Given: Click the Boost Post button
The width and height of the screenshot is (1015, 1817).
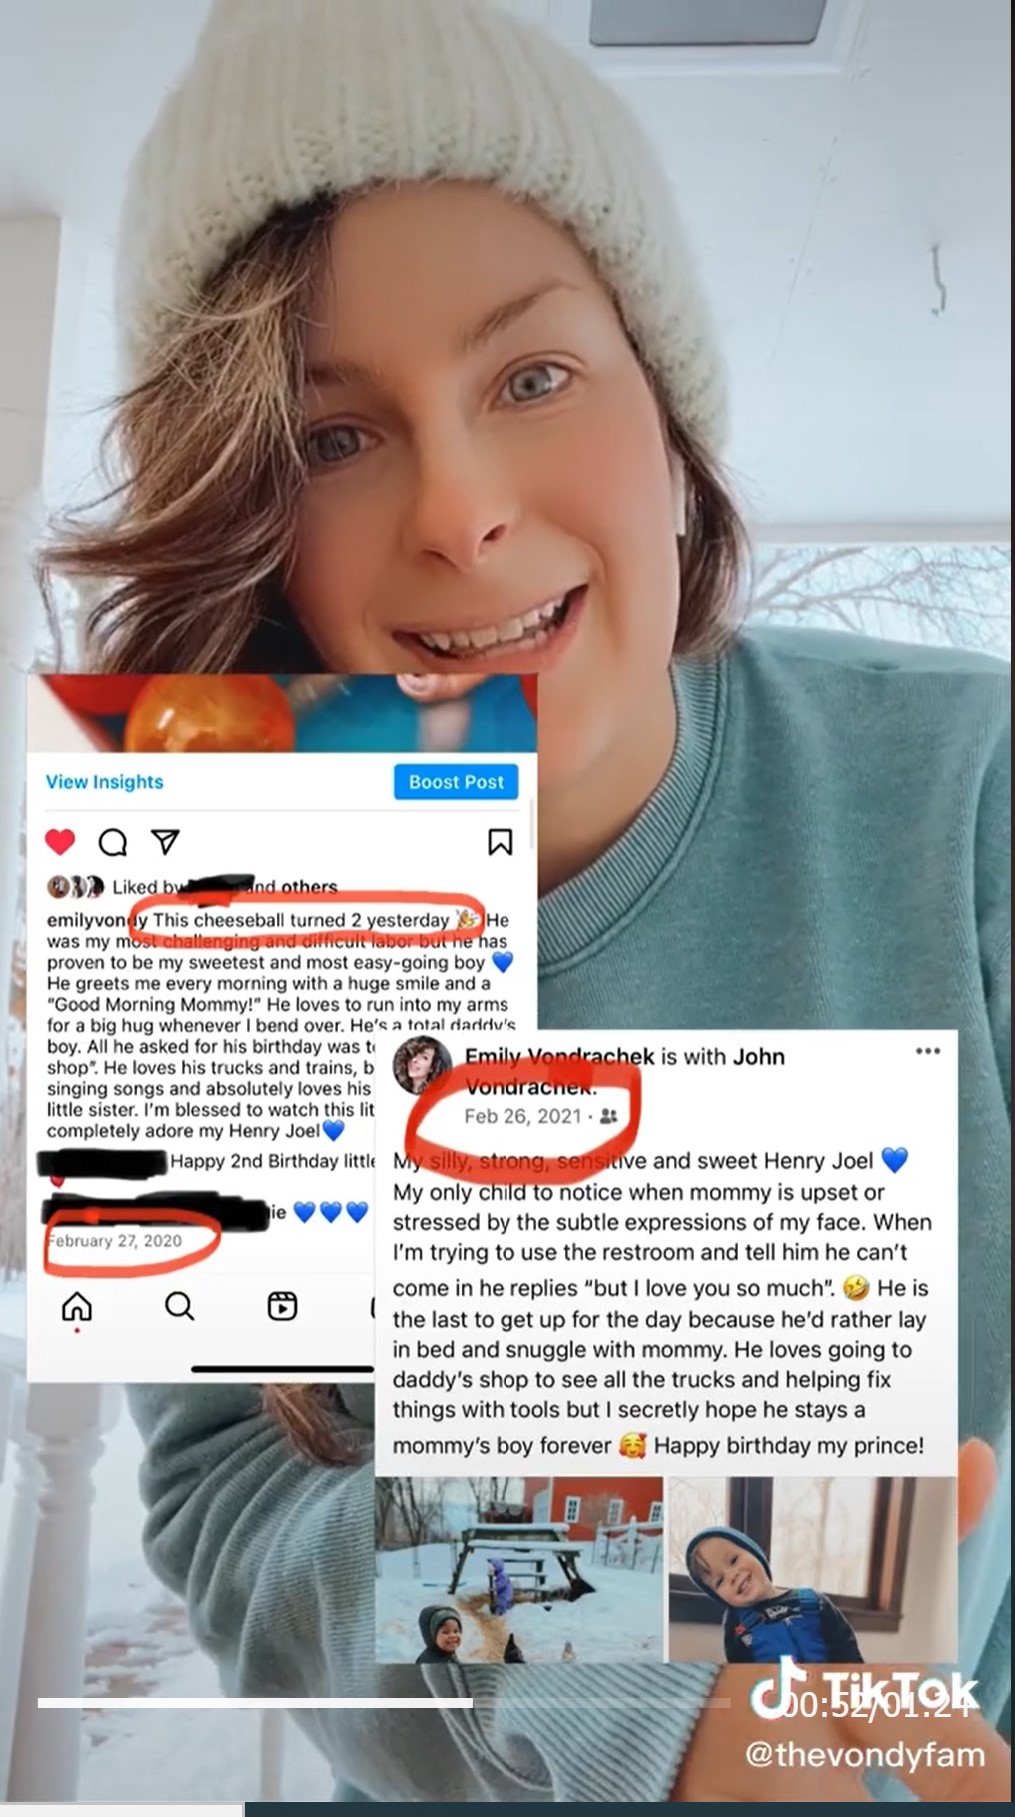Looking at the screenshot, I should coord(456,782).
